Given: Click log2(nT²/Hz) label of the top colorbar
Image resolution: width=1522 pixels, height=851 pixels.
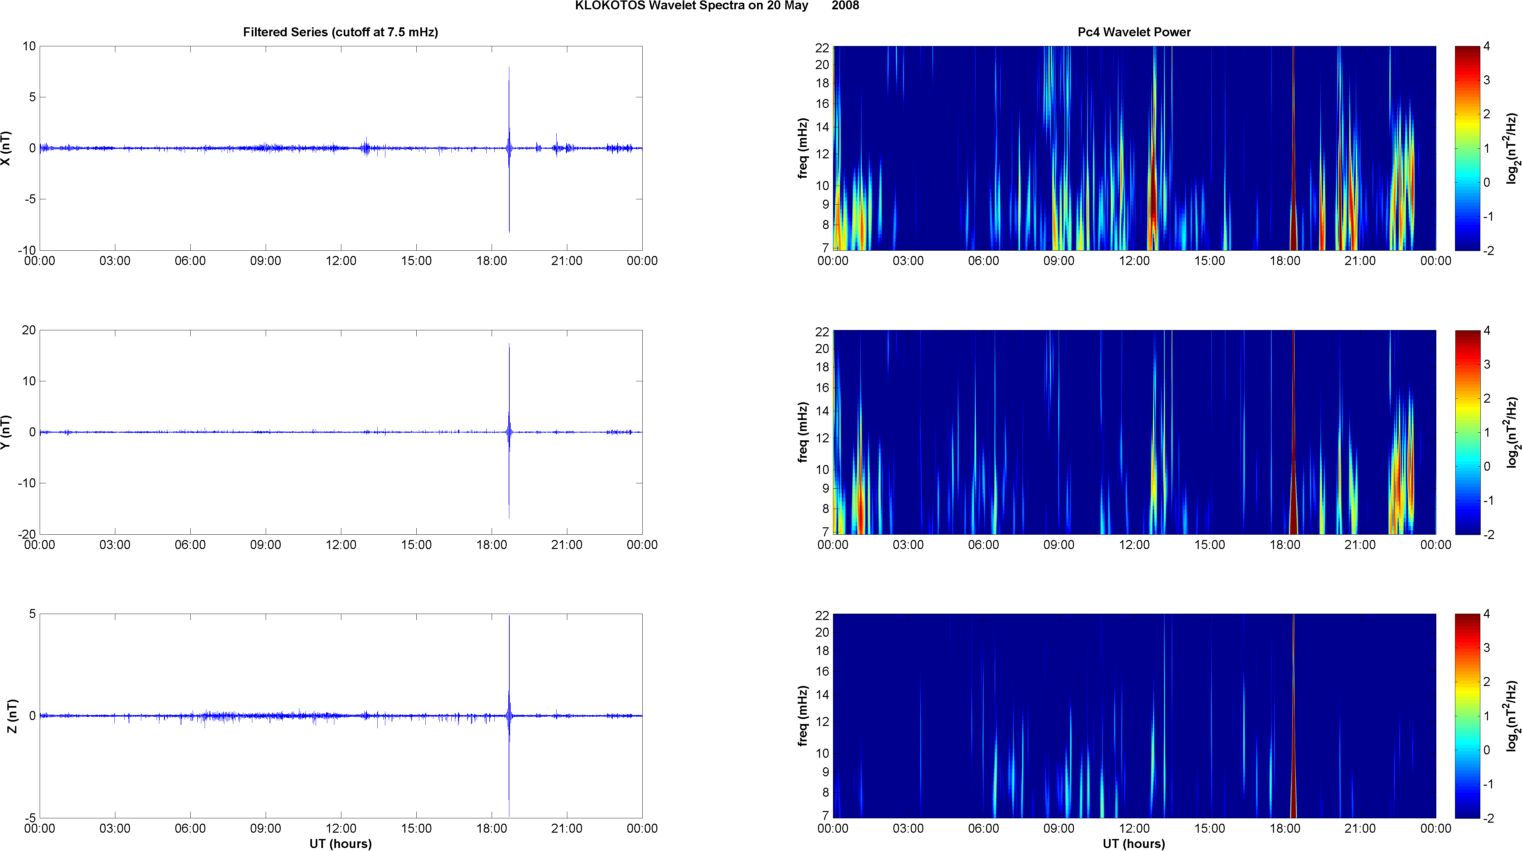Looking at the screenshot, I should point(1512,148).
